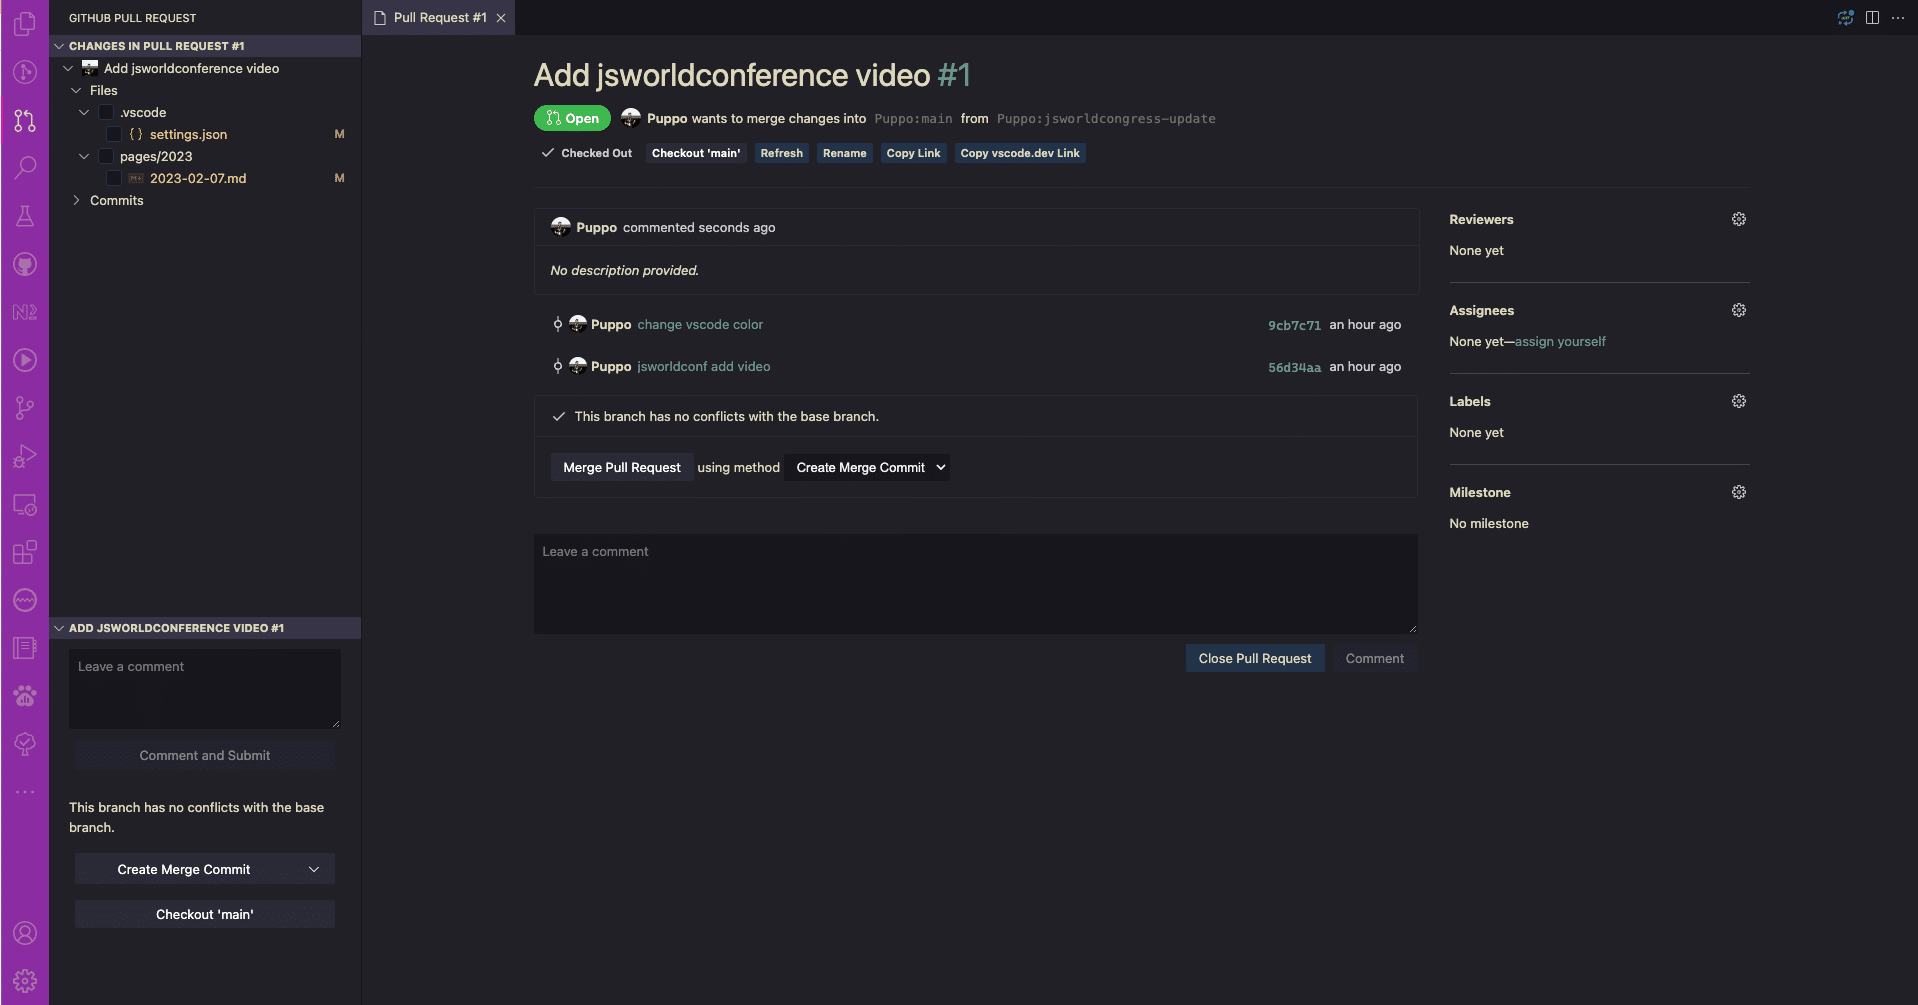Click the Live Share icon in editor toolbar
Screen dimensions: 1918x1005
(1846, 18)
